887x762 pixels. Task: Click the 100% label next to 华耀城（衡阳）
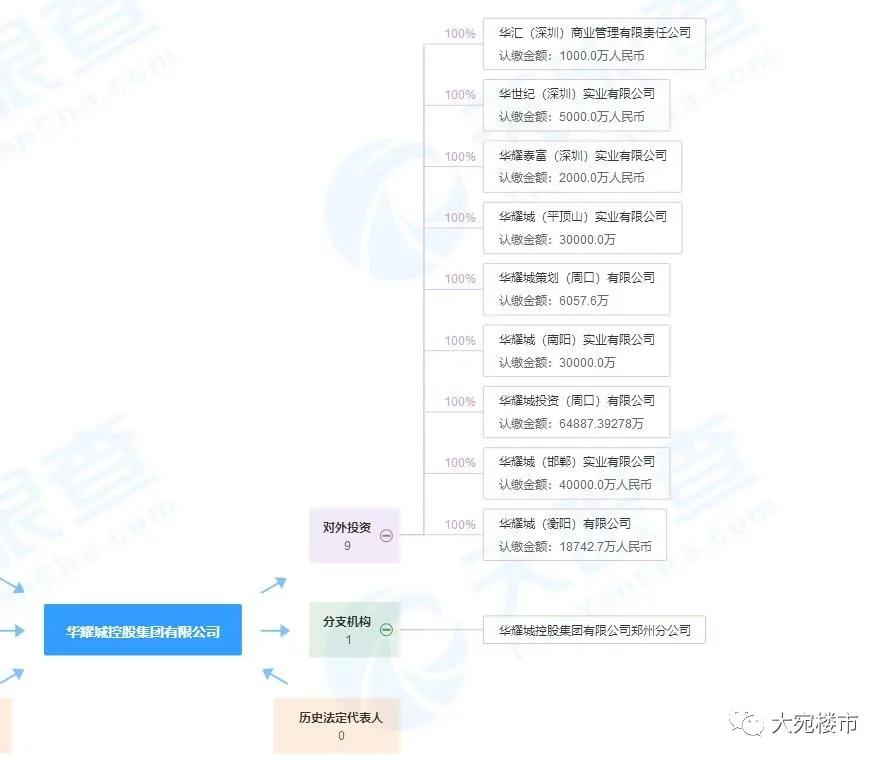click(x=458, y=523)
